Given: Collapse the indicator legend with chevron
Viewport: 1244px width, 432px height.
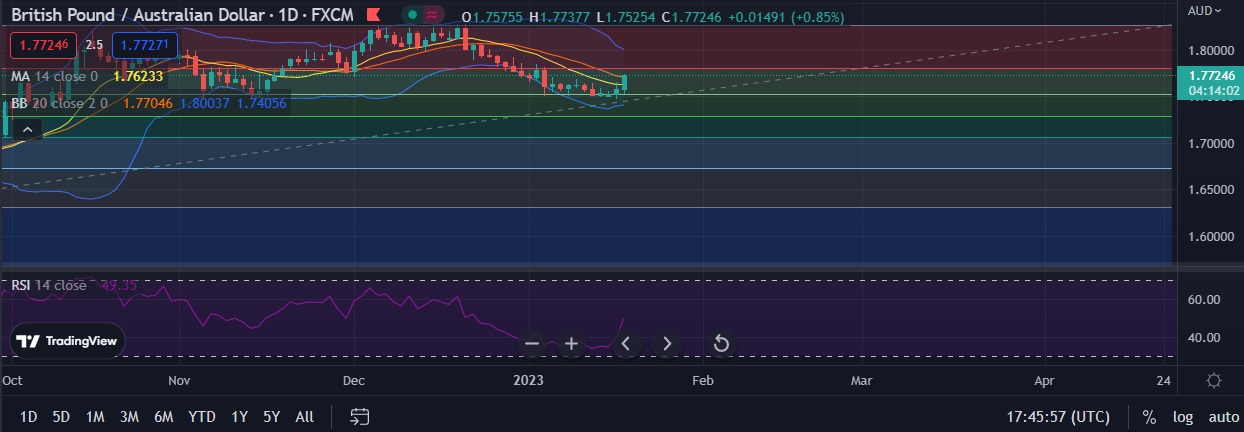Looking at the screenshot, I should click(x=27, y=129).
